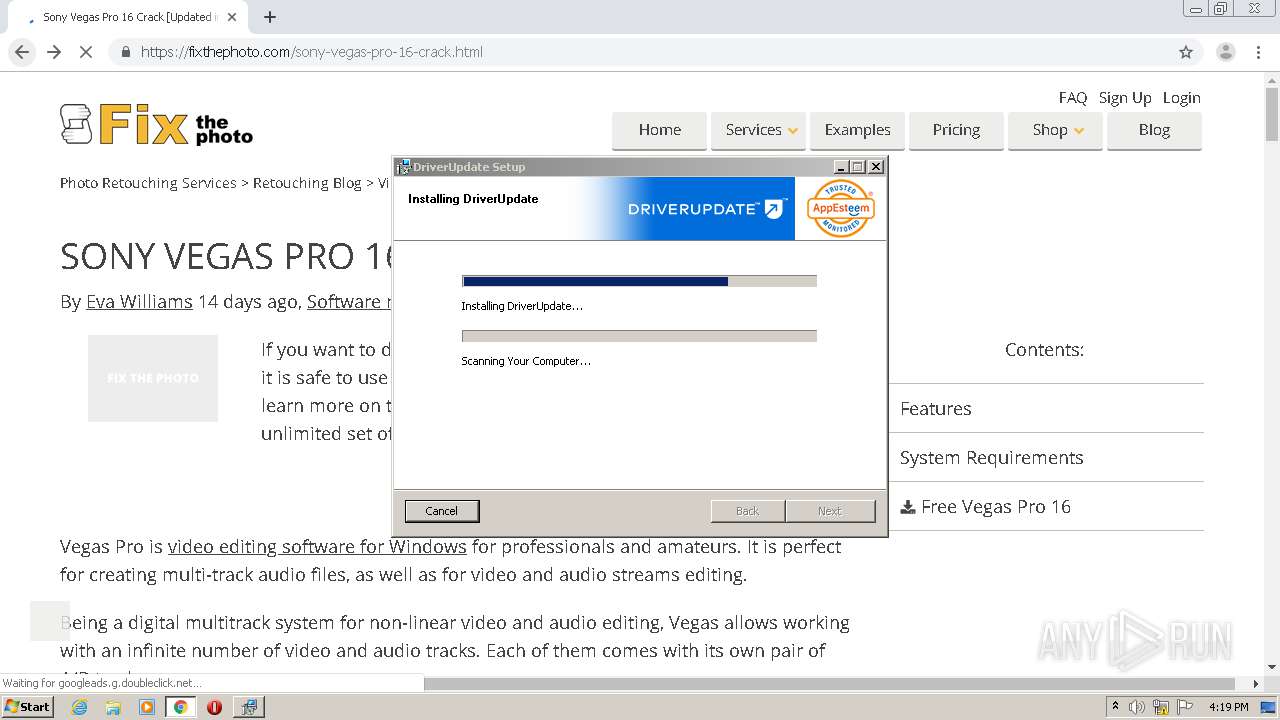Open Action Center flag icon

point(1183,707)
